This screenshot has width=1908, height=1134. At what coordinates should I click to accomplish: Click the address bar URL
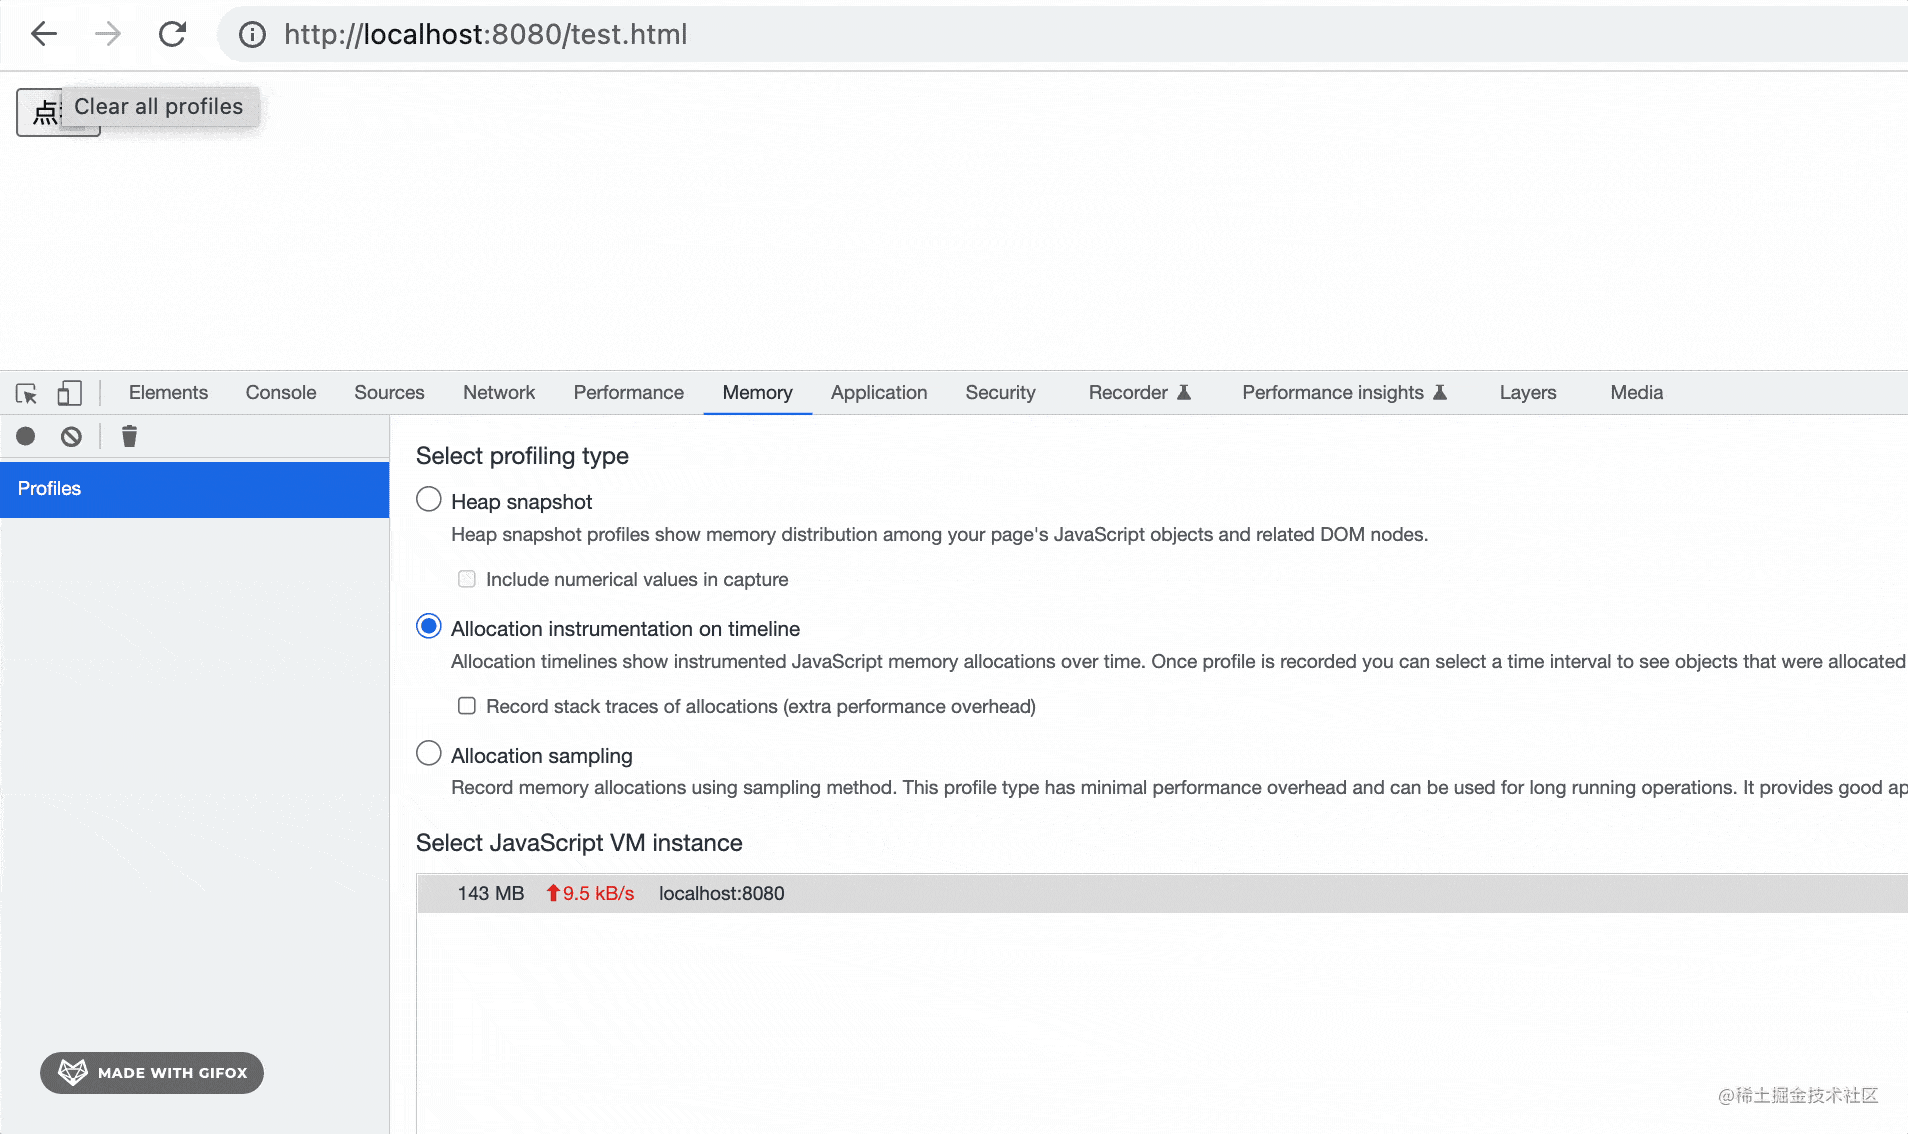pyautogui.click(x=486, y=35)
